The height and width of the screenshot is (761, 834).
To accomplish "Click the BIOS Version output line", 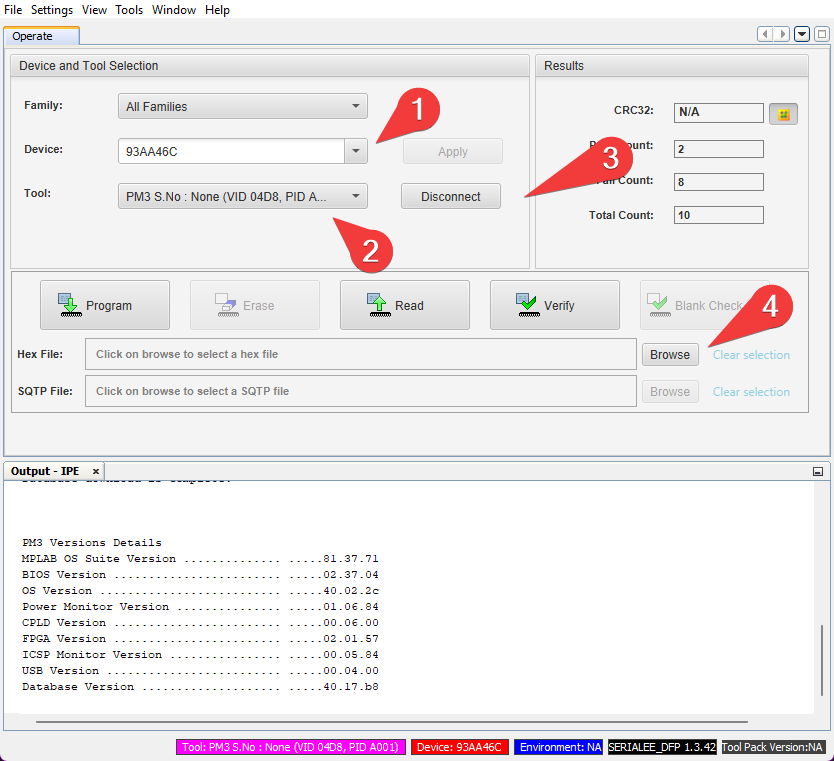I will [x=200, y=575].
